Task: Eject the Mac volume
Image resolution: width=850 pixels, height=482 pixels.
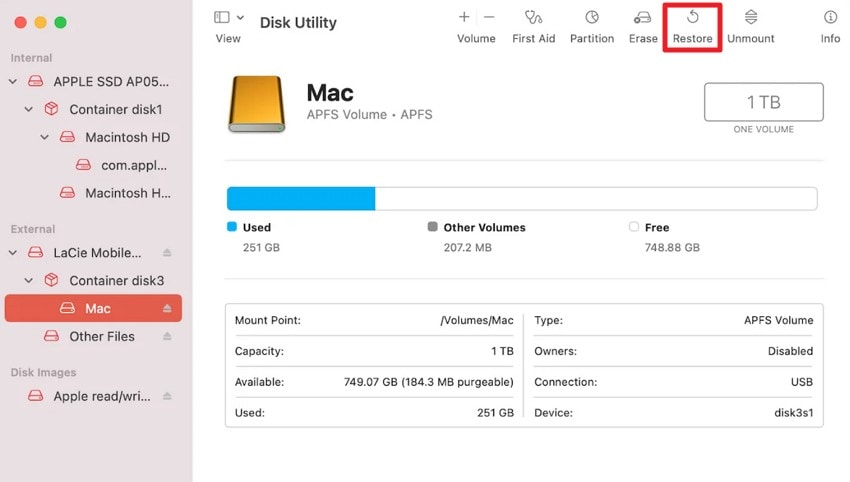Action: coord(167,309)
